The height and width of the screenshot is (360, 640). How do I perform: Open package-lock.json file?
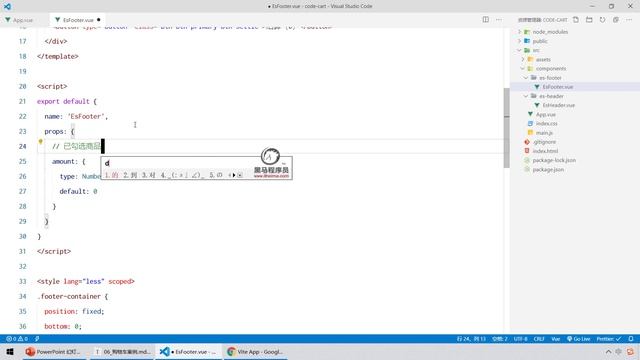554,160
